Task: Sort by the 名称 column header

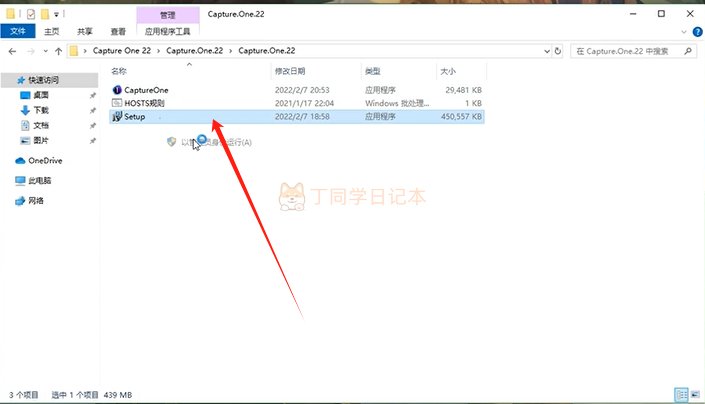Action: 119,71
